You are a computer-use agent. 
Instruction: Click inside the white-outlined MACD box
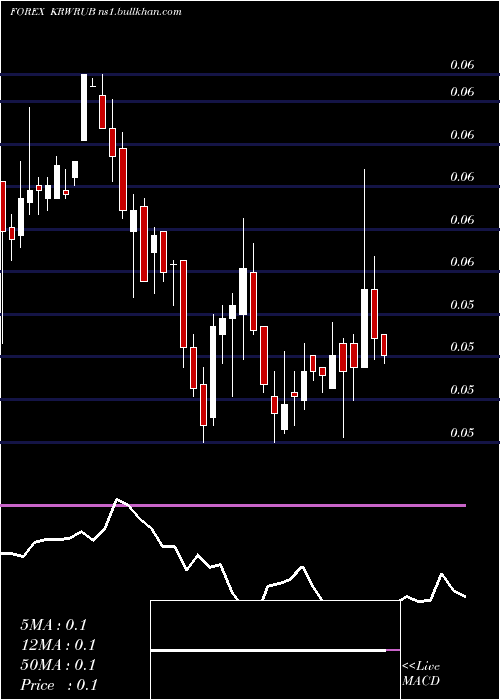coord(275,650)
